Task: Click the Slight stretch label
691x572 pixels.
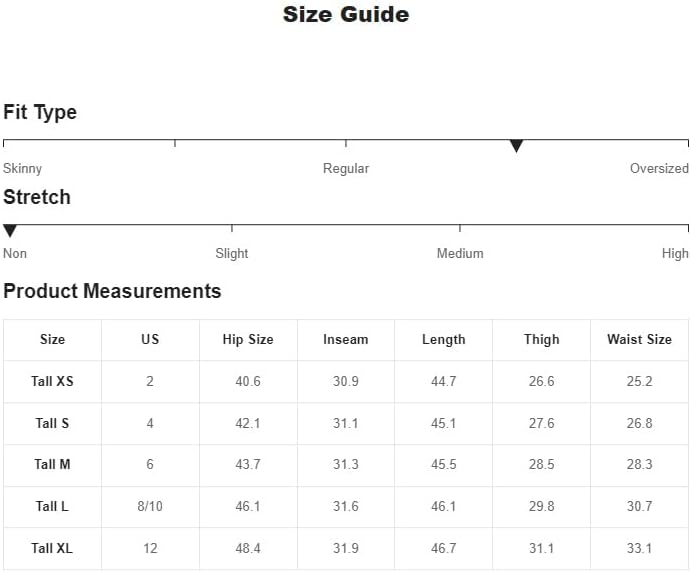Action: pyautogui.click(x=232, y=254)
